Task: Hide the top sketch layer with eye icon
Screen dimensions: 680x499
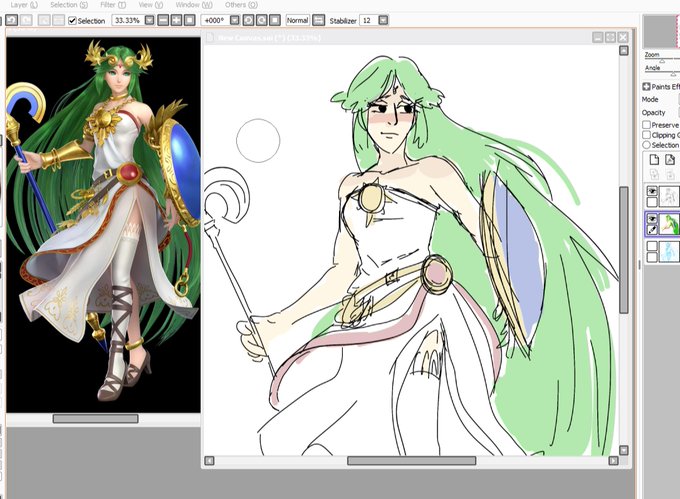Action: [x=652, y=191]
